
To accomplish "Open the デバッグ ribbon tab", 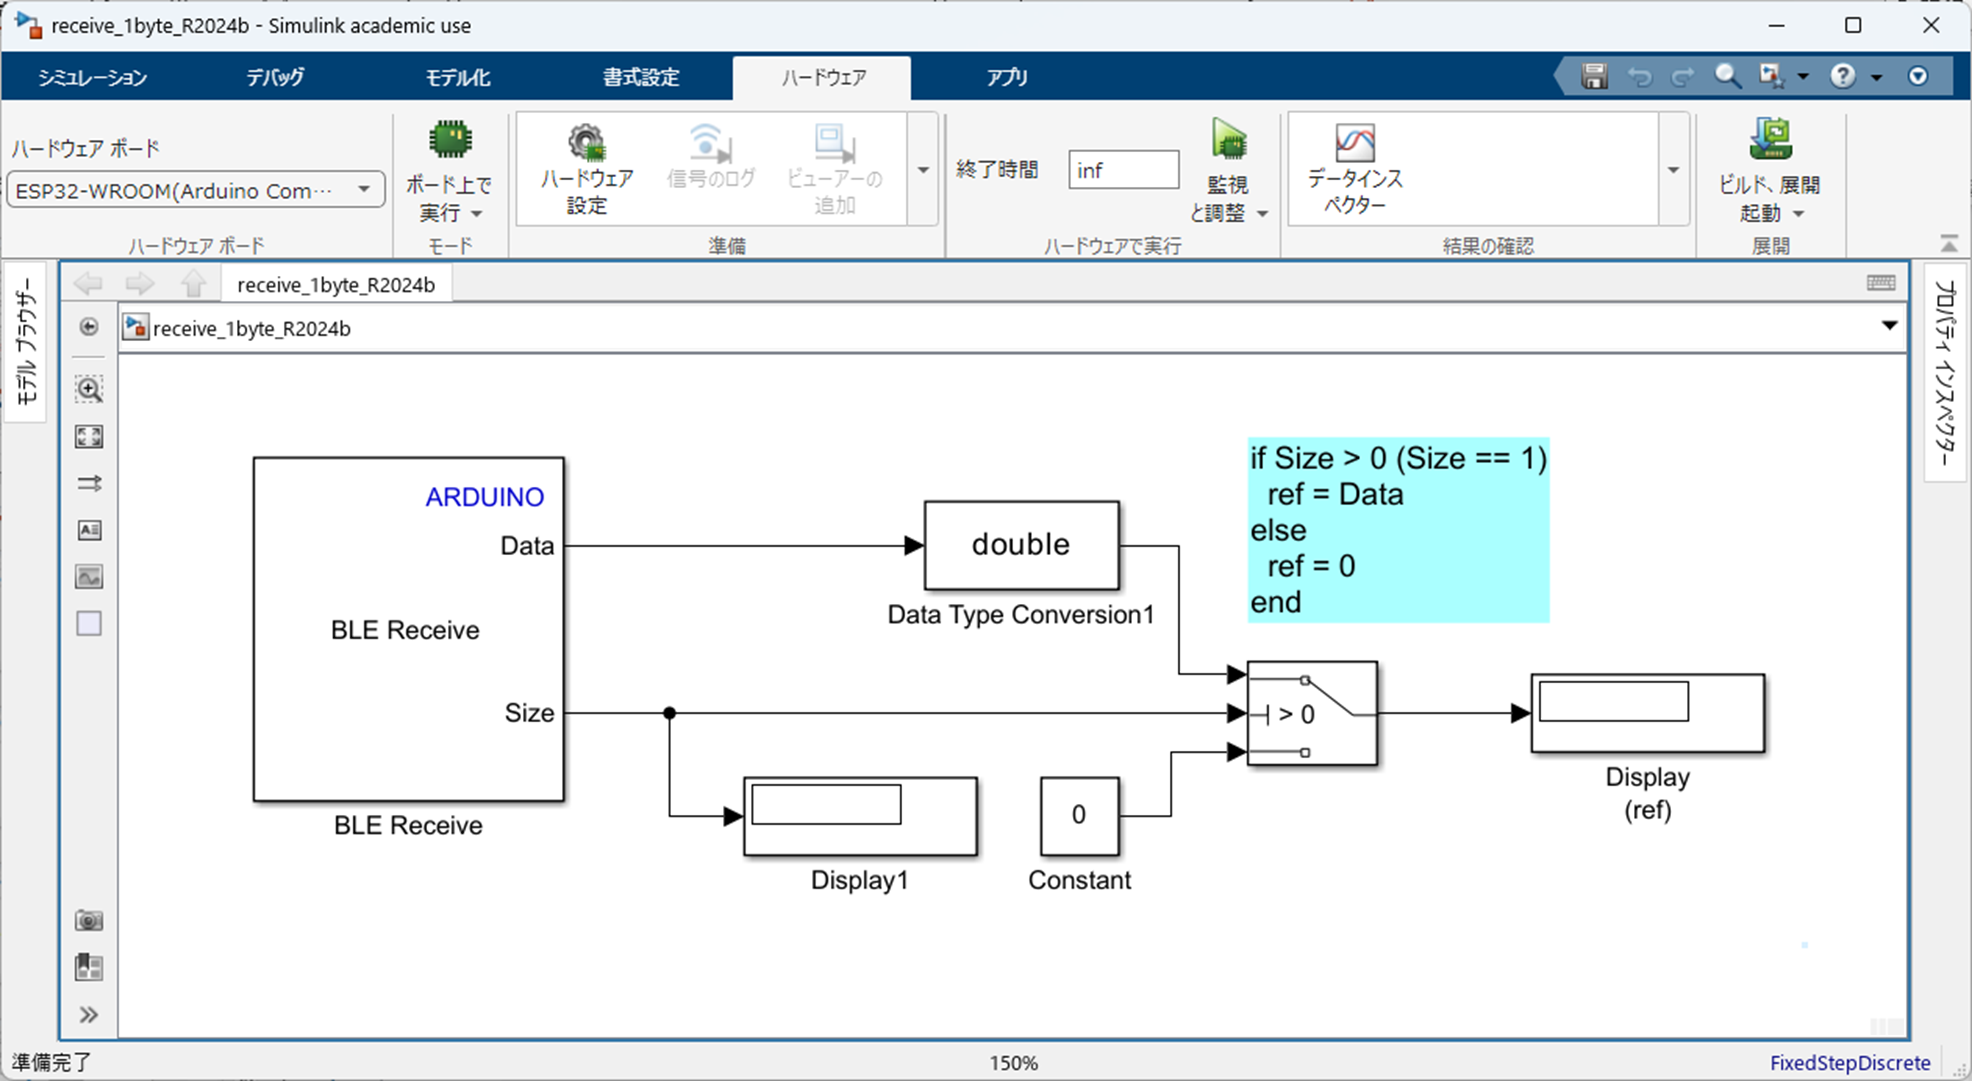I will (275, 77).
